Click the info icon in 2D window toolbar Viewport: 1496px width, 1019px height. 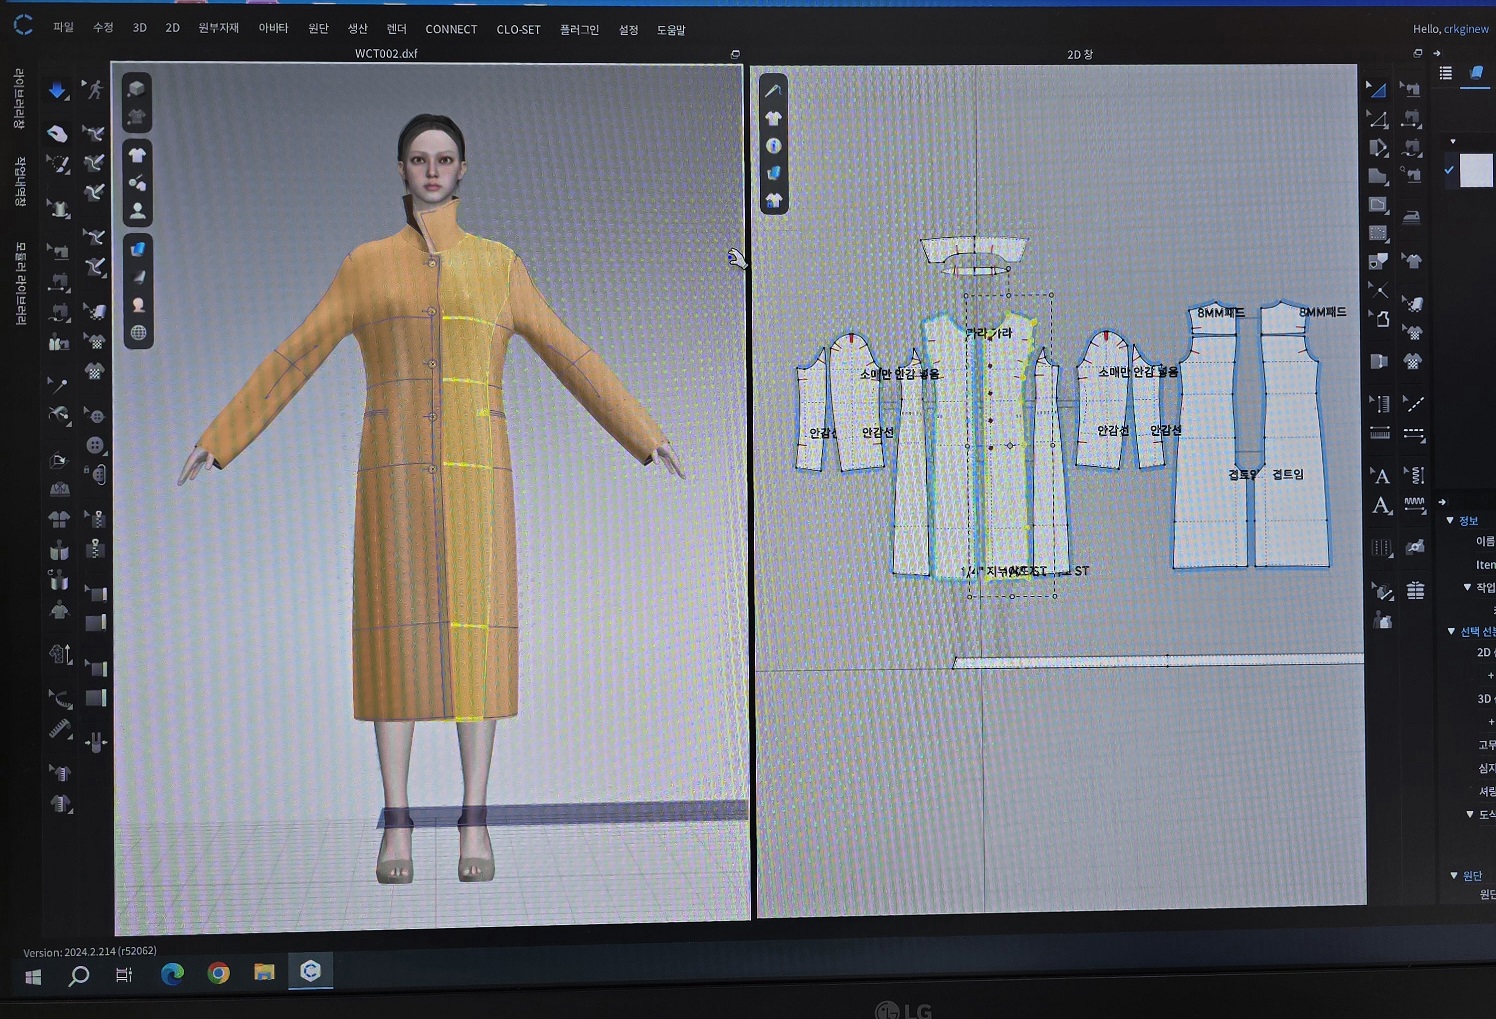point(773,146)
